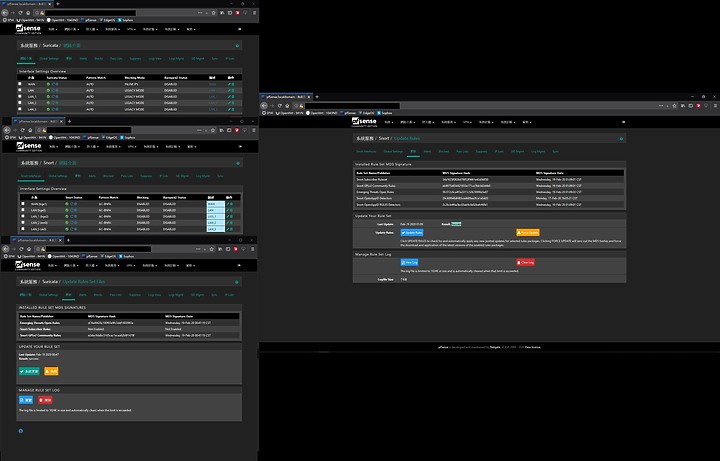Image resolution: width=720 pixels, height=461 pixels.
Task: Open the Sophos bookmark in the Suricata interfaces window
Action: (126, 20)
